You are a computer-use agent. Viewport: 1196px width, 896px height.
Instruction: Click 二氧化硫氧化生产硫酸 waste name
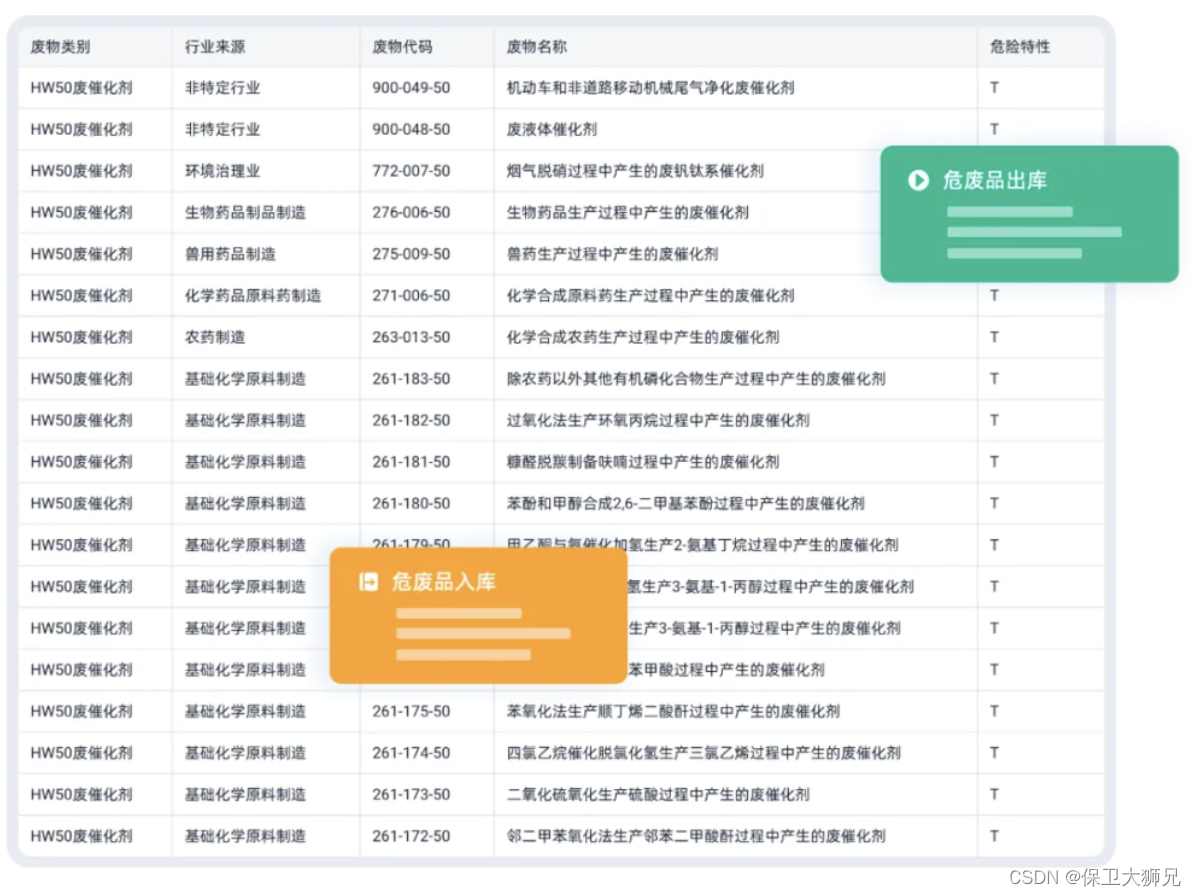coord(658,795)
